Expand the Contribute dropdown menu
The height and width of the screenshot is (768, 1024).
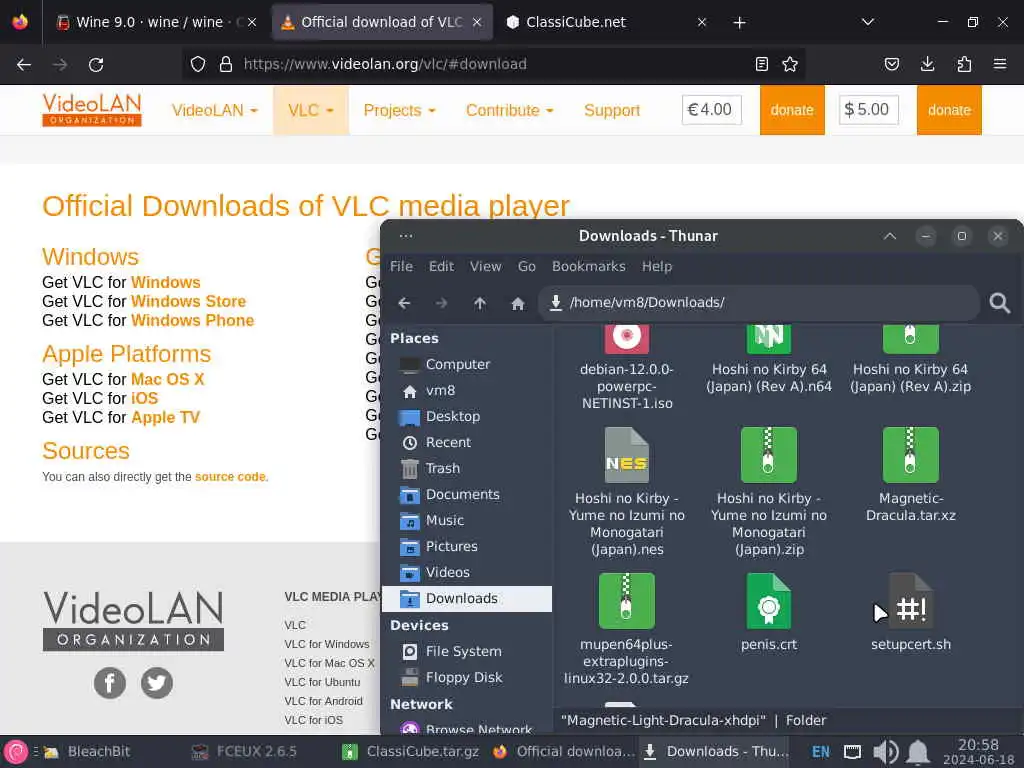pyautogui.click(x=510, y=110)
